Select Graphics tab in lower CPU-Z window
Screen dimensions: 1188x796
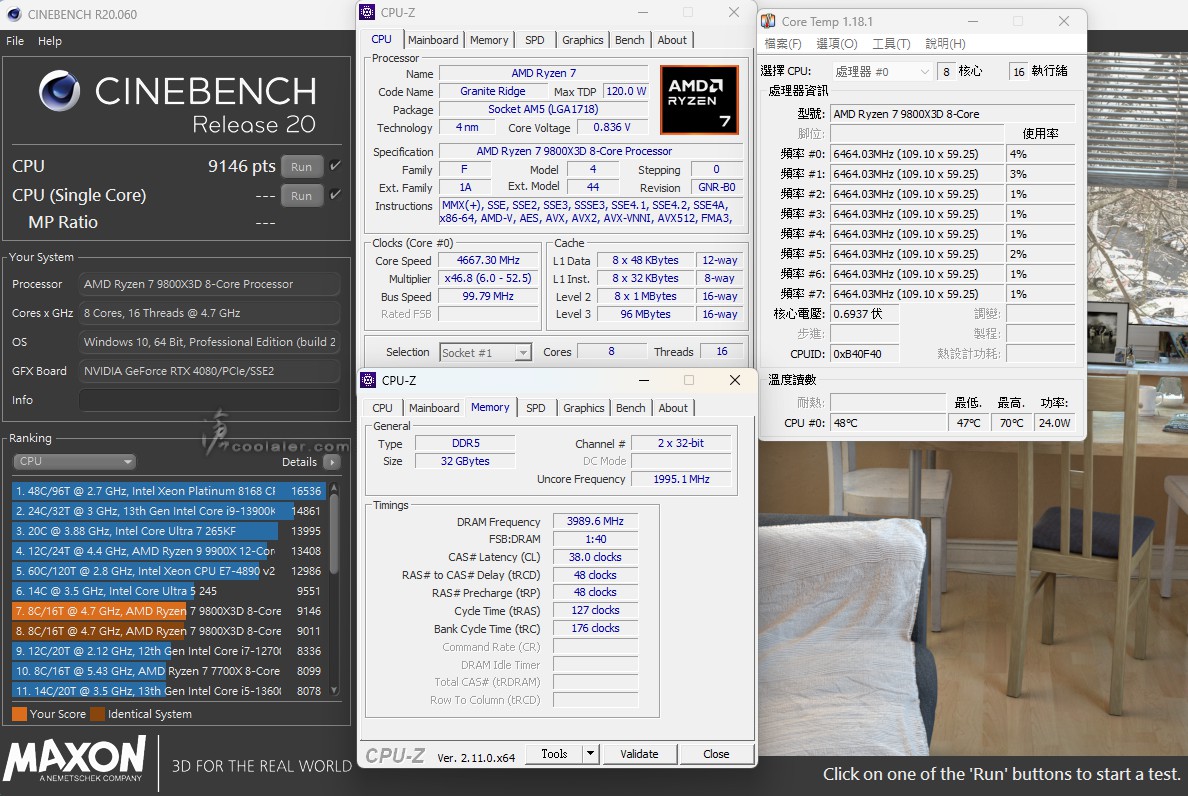tap(583, 408)
